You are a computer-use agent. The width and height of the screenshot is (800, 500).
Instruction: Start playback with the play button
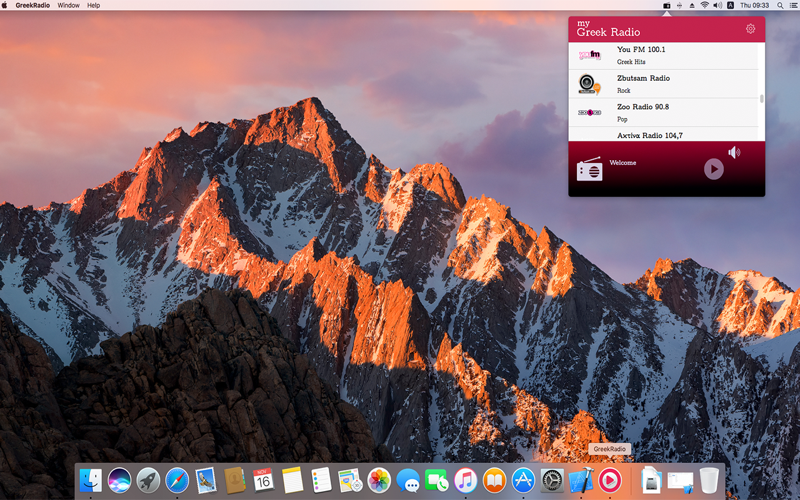[713, 169]
